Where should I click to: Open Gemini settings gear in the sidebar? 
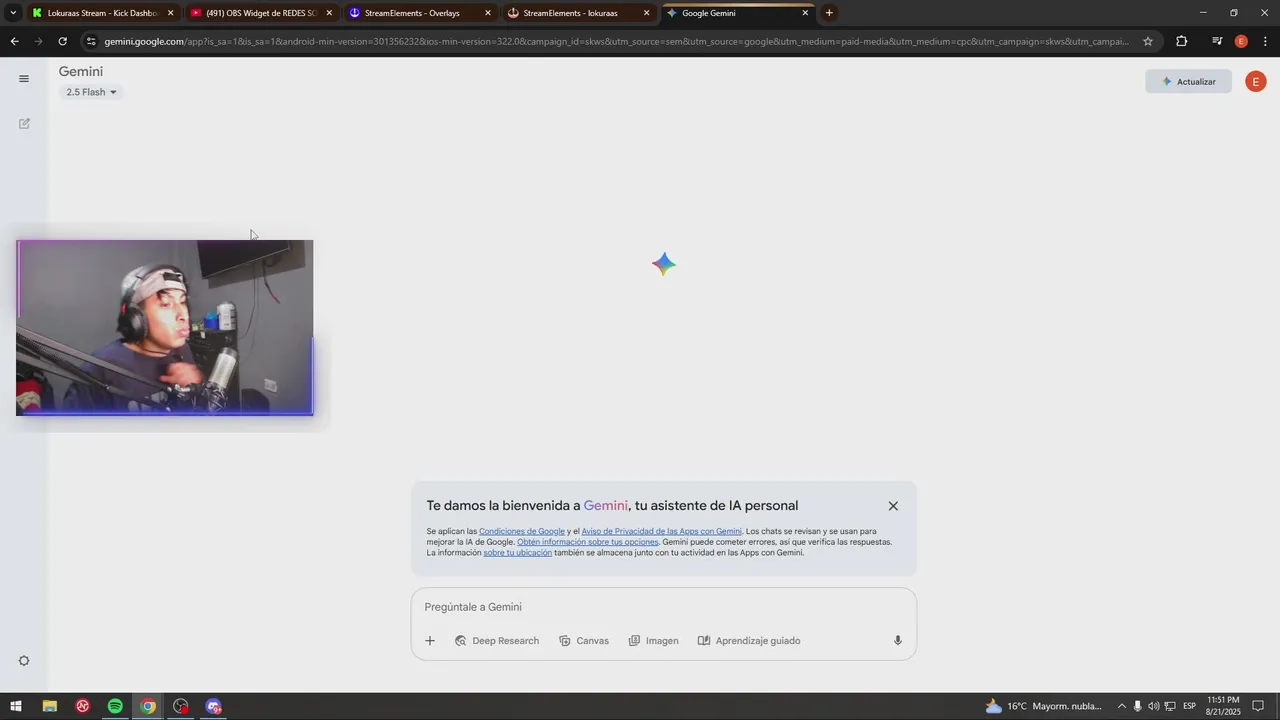pyautogui.click(x=24, y=661)
